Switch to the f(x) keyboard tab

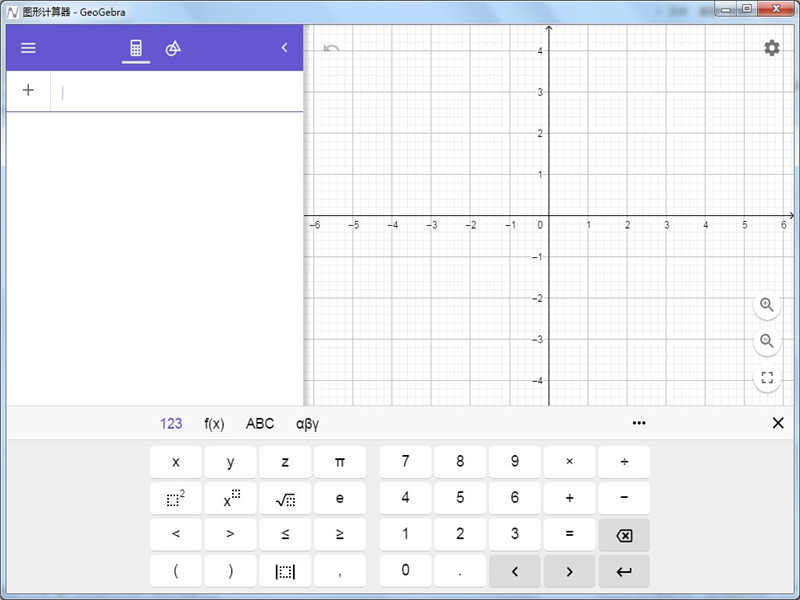pos(214,423)
